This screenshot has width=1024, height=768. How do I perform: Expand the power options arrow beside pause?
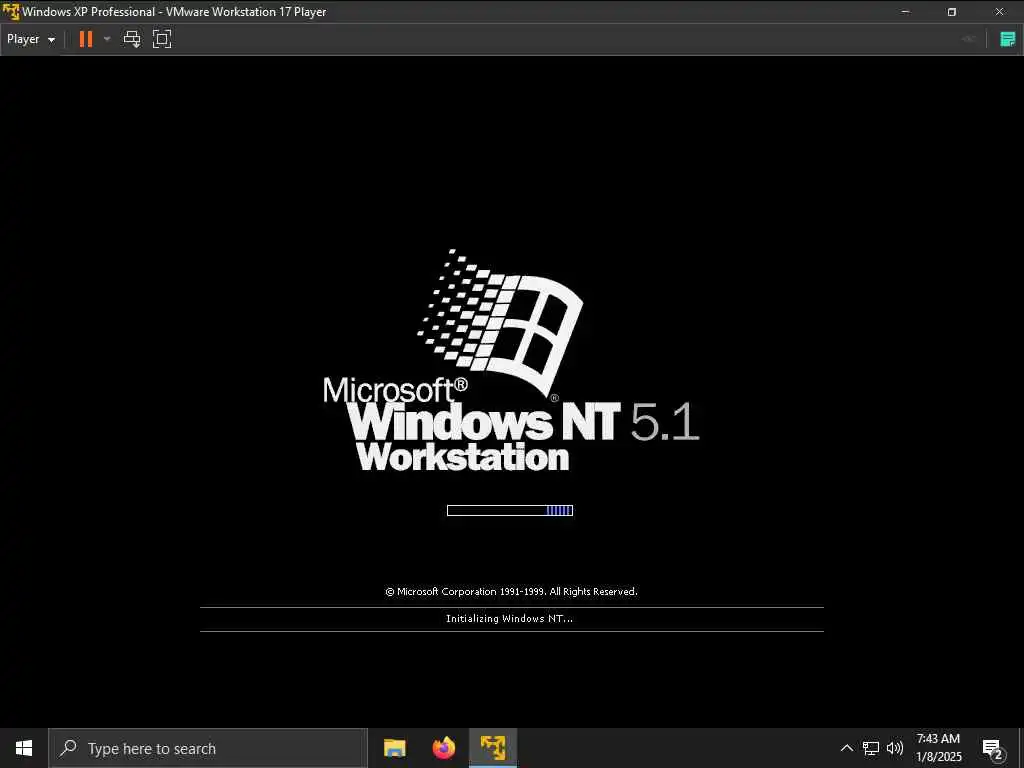click(107, 39)
